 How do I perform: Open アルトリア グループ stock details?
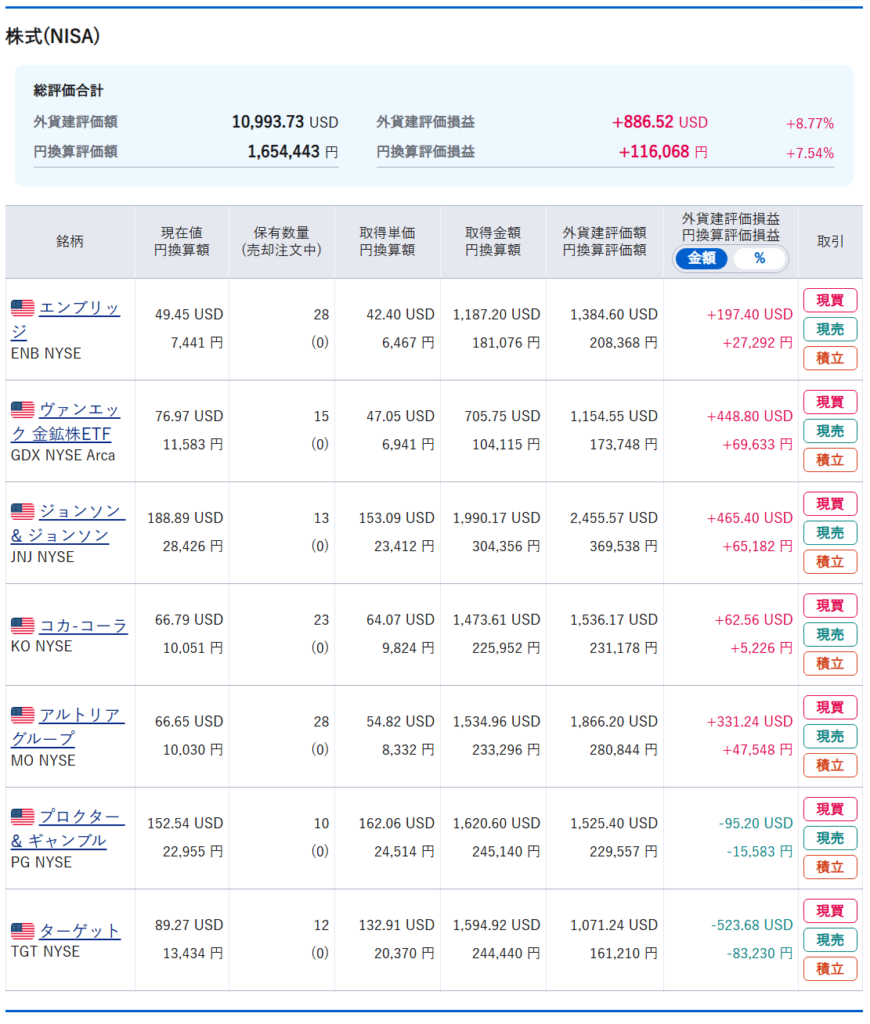(80, 716)
